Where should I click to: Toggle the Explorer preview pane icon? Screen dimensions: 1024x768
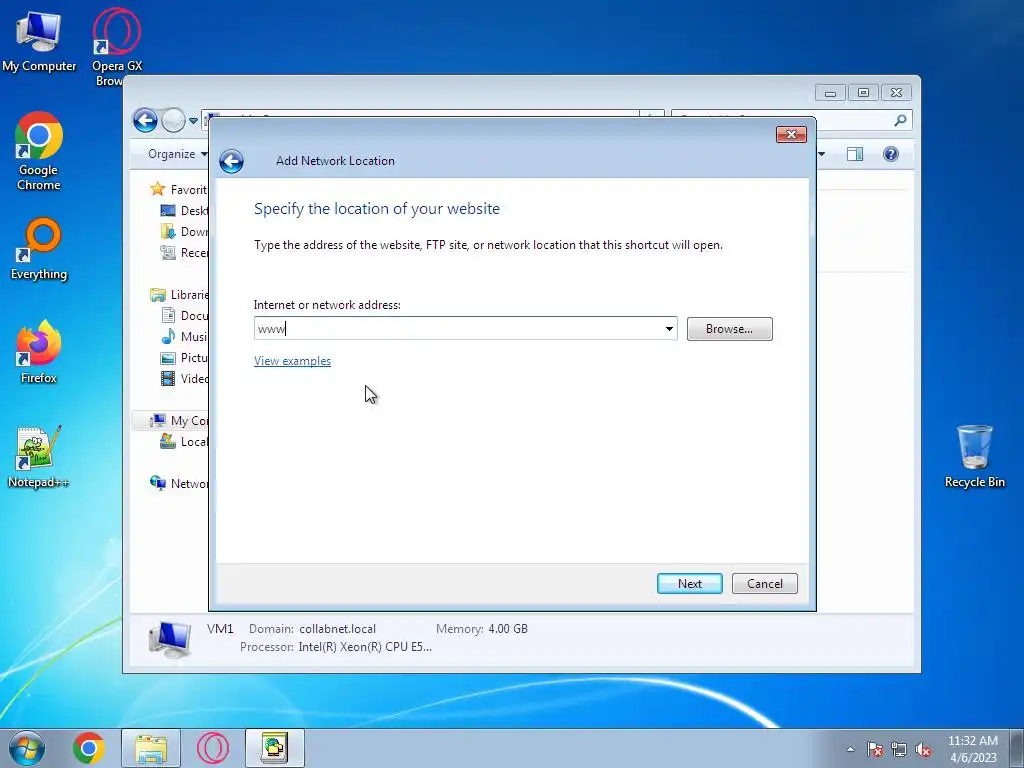point(855,154)
